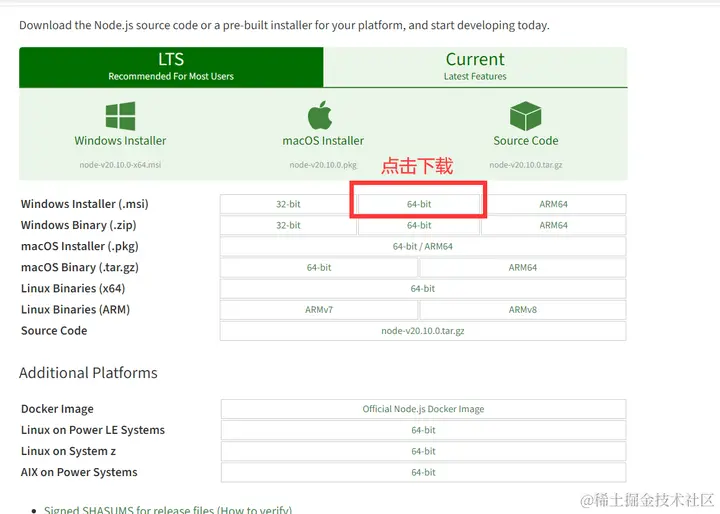
Task: Download Windows Installer (.msi) 32-bit
Action: (288, 204)
